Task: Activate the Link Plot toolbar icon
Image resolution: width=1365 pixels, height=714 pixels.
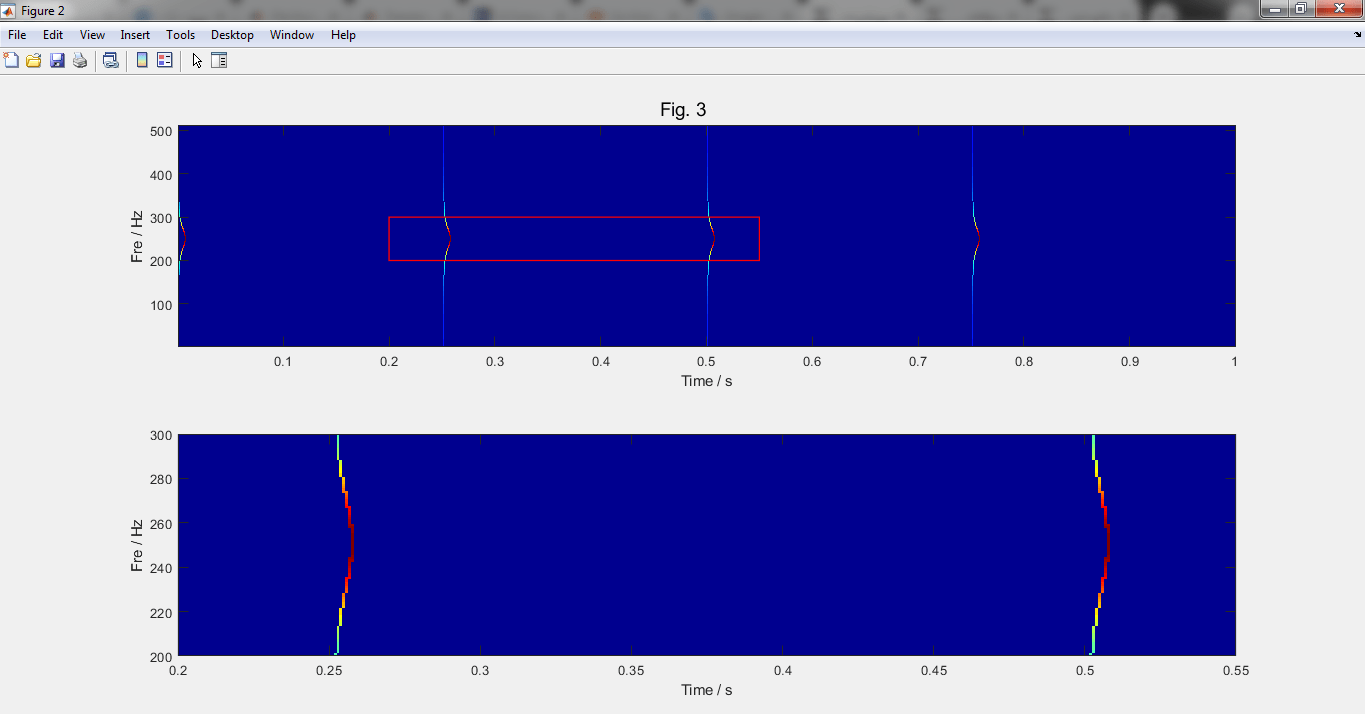Action: click(111, 60)
